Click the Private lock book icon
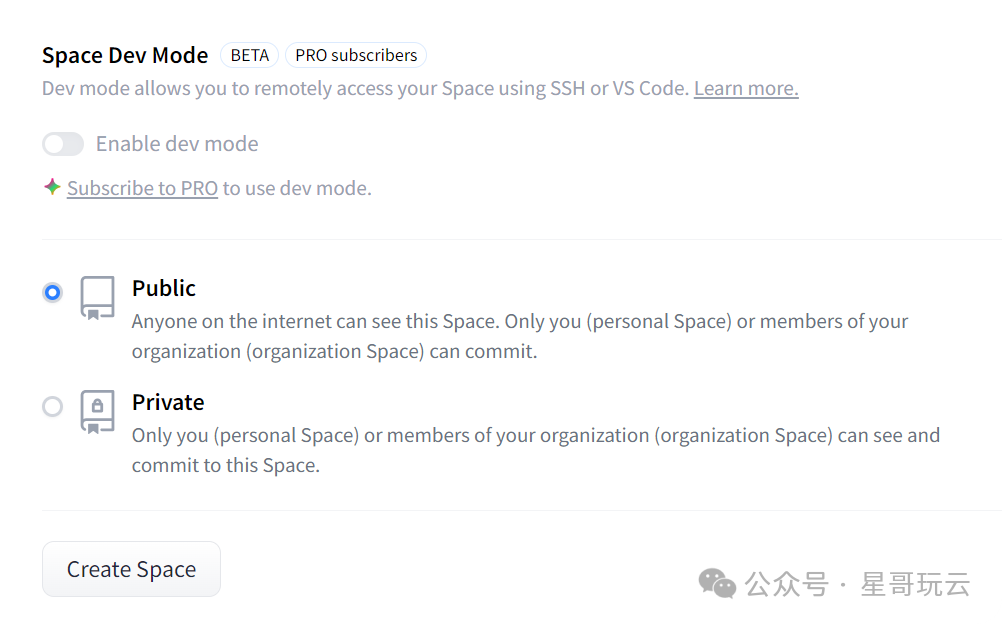The height and width of the screenshot is (624, 1002). click(97, 411)
